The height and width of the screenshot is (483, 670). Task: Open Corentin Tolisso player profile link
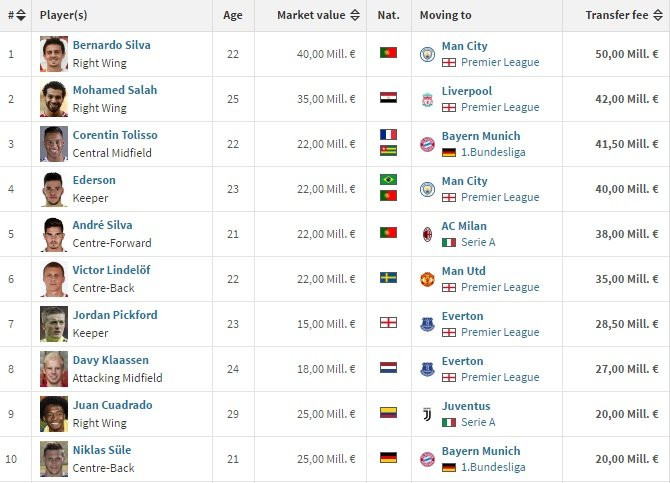point(115,135)
